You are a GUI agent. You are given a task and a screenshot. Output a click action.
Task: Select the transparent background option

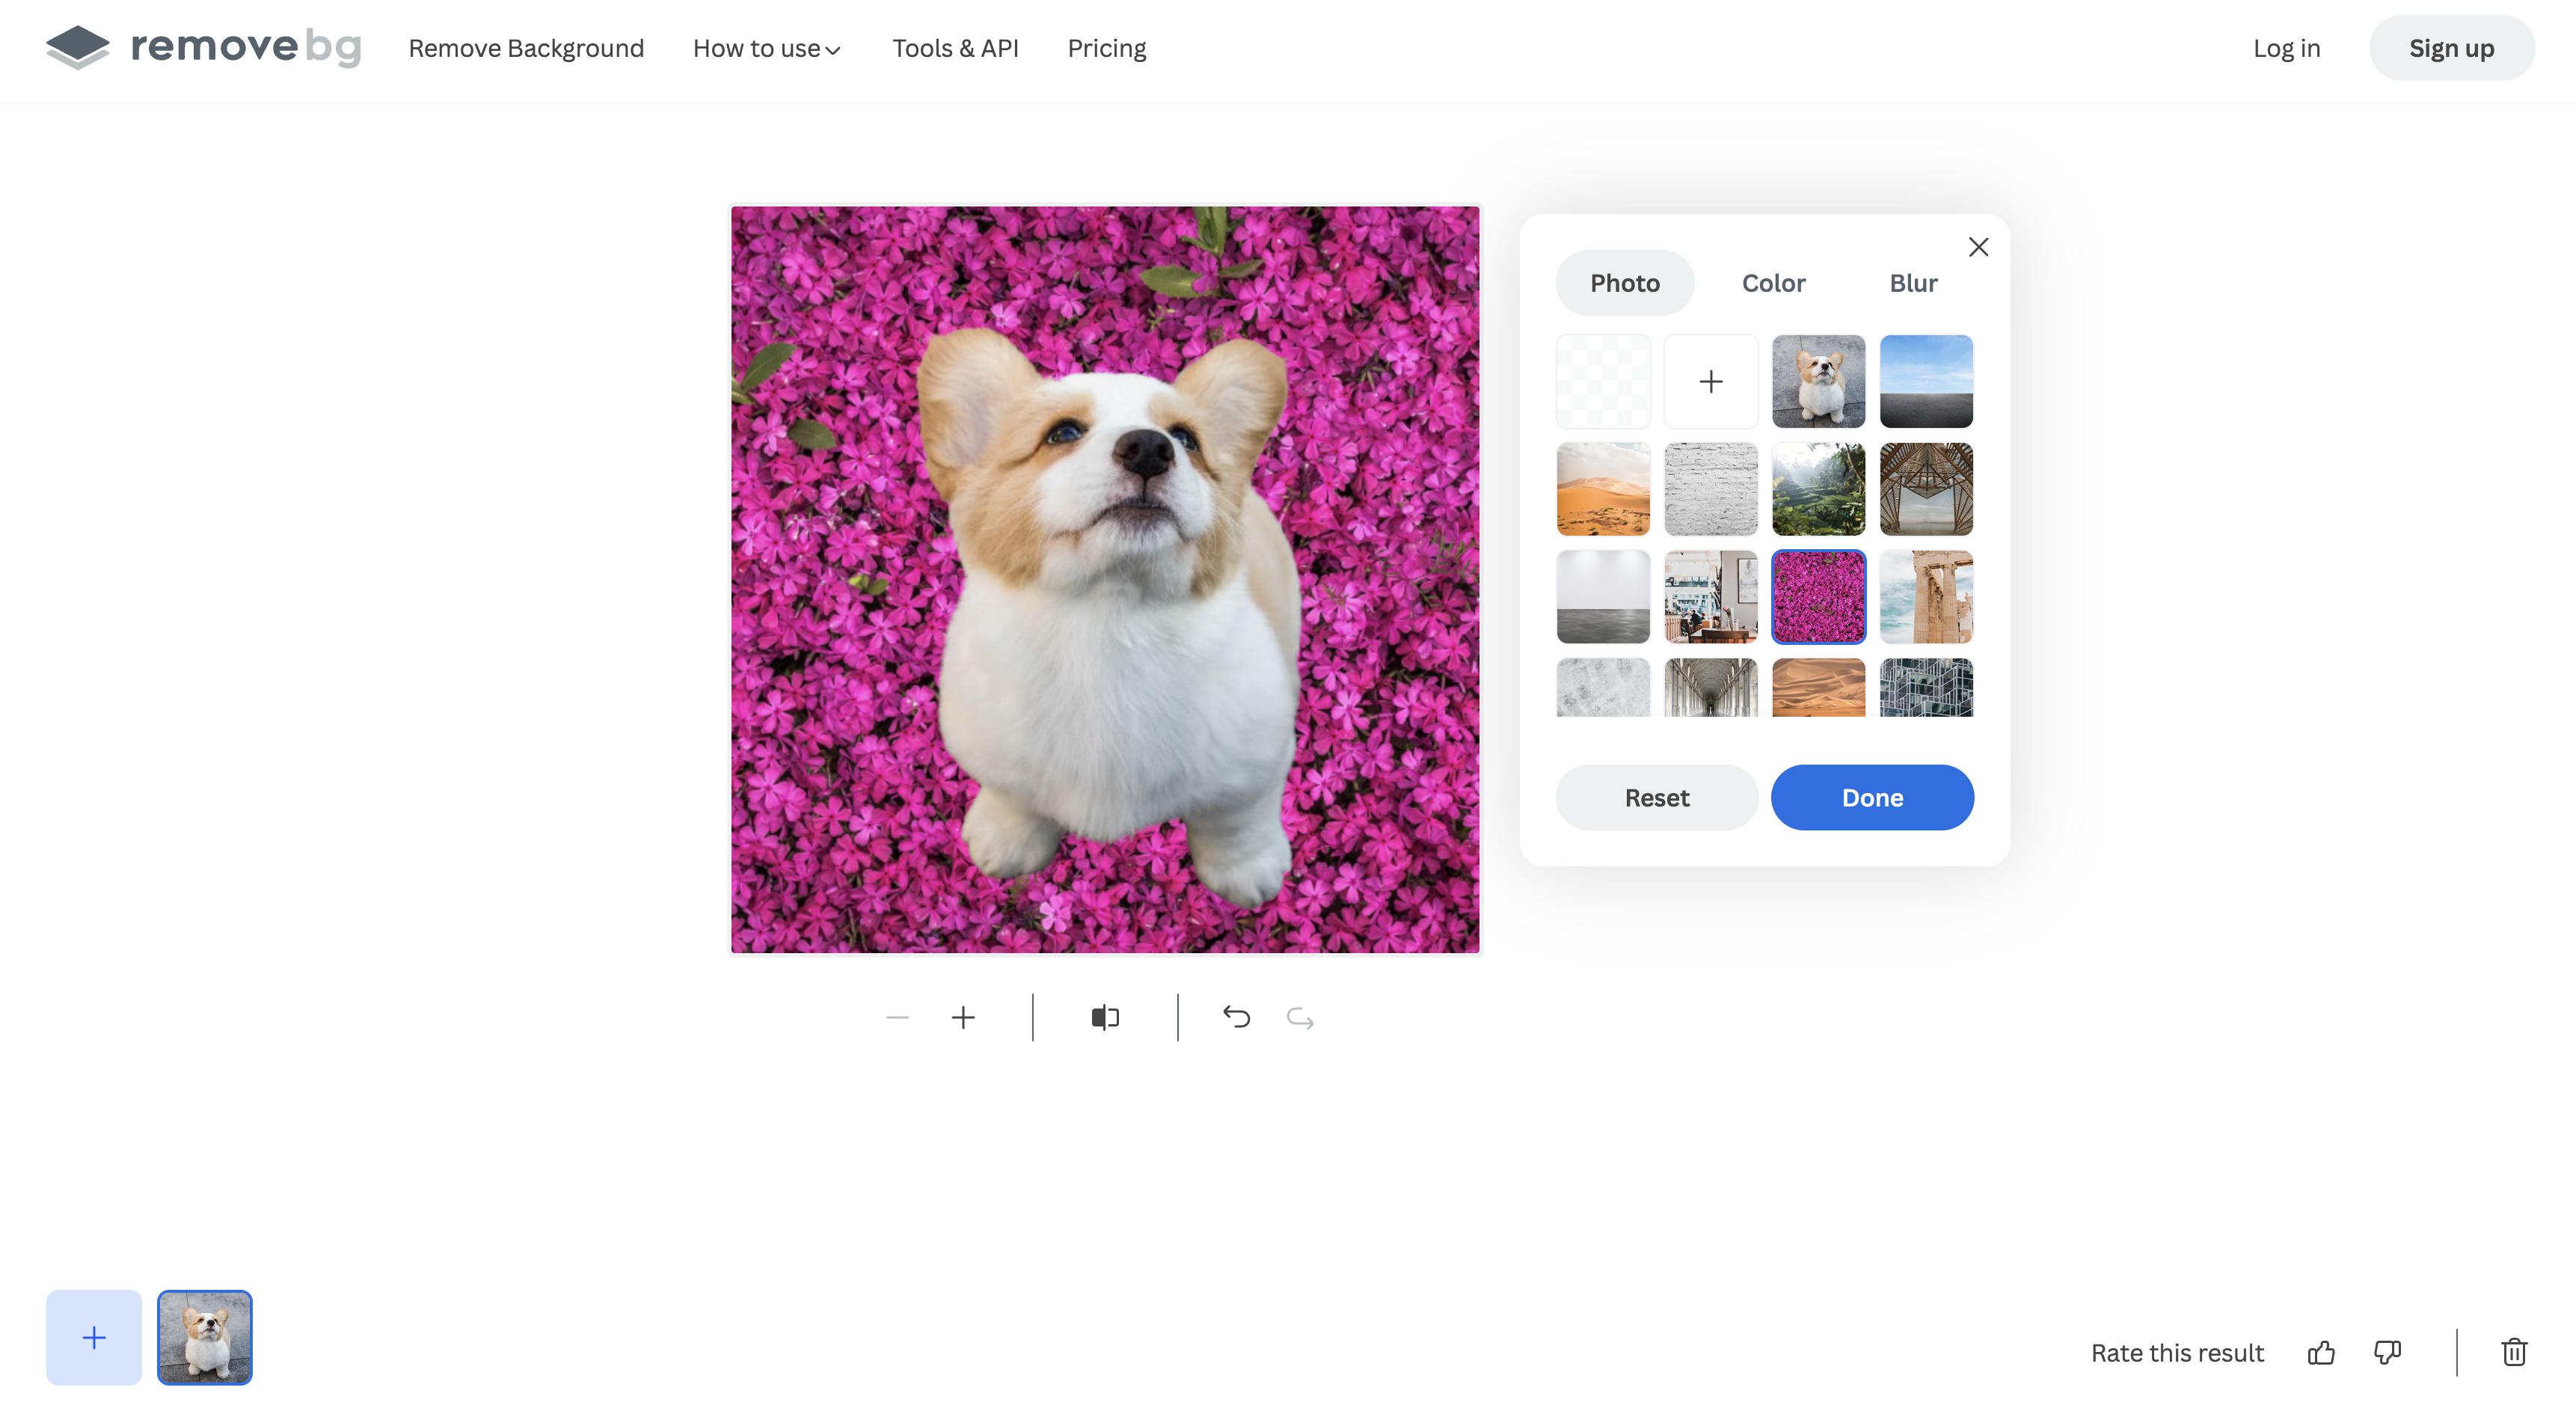pyautogui.click(x=1603, y=381)
